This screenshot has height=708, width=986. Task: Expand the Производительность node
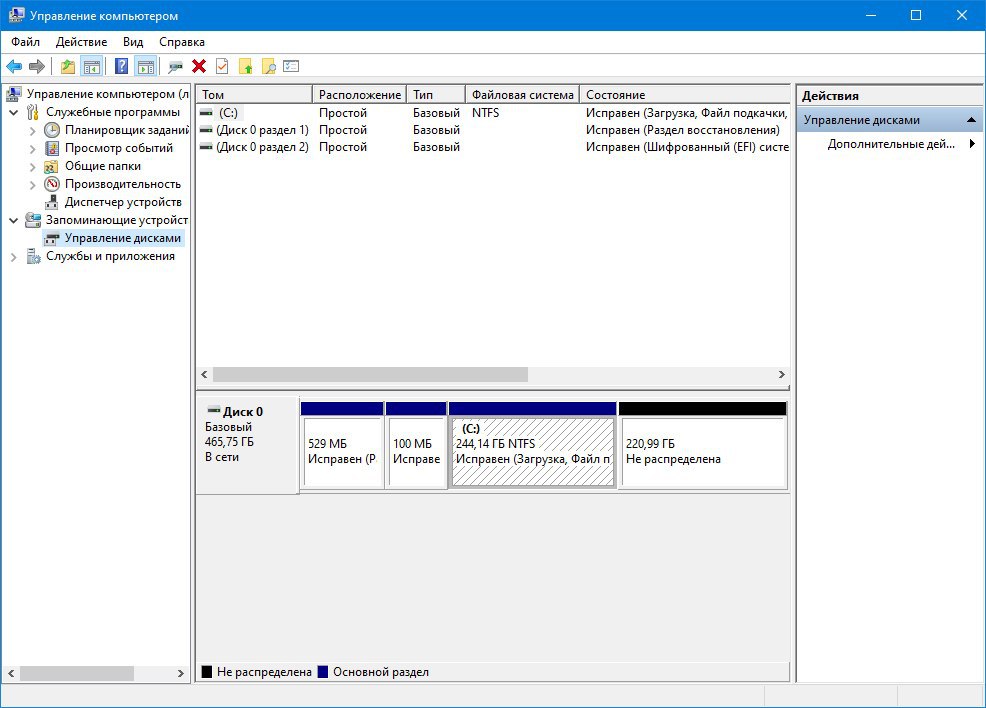(x=33, y=185)
